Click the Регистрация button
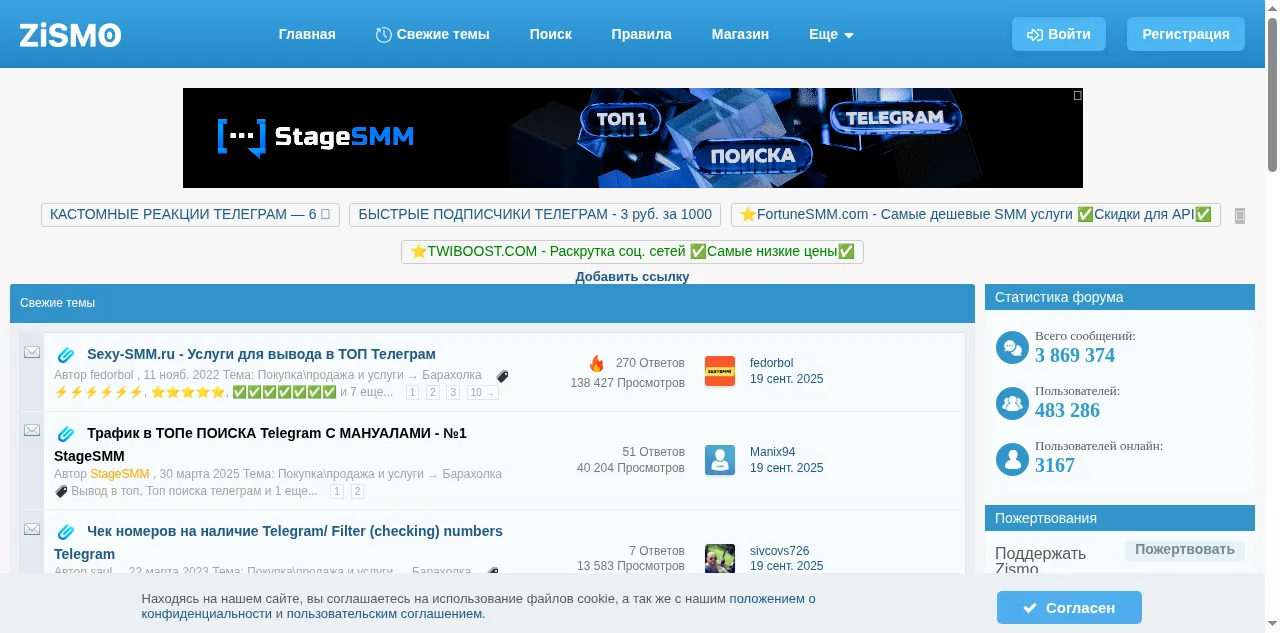This screenshot has height=633, width=1280. click(1186, 34)
